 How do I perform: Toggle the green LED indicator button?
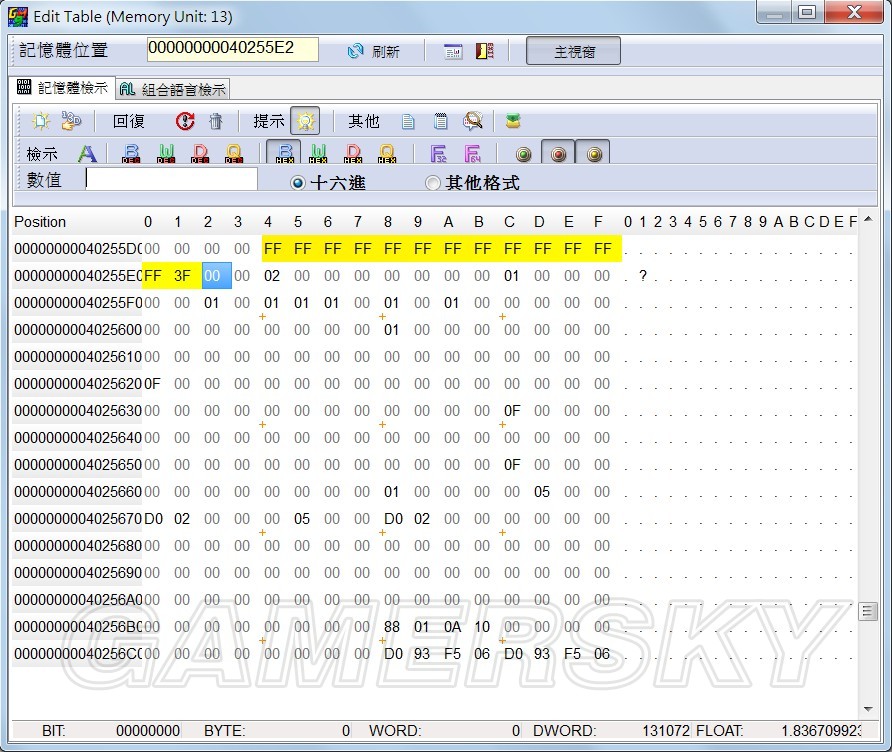tap(521, 153)
